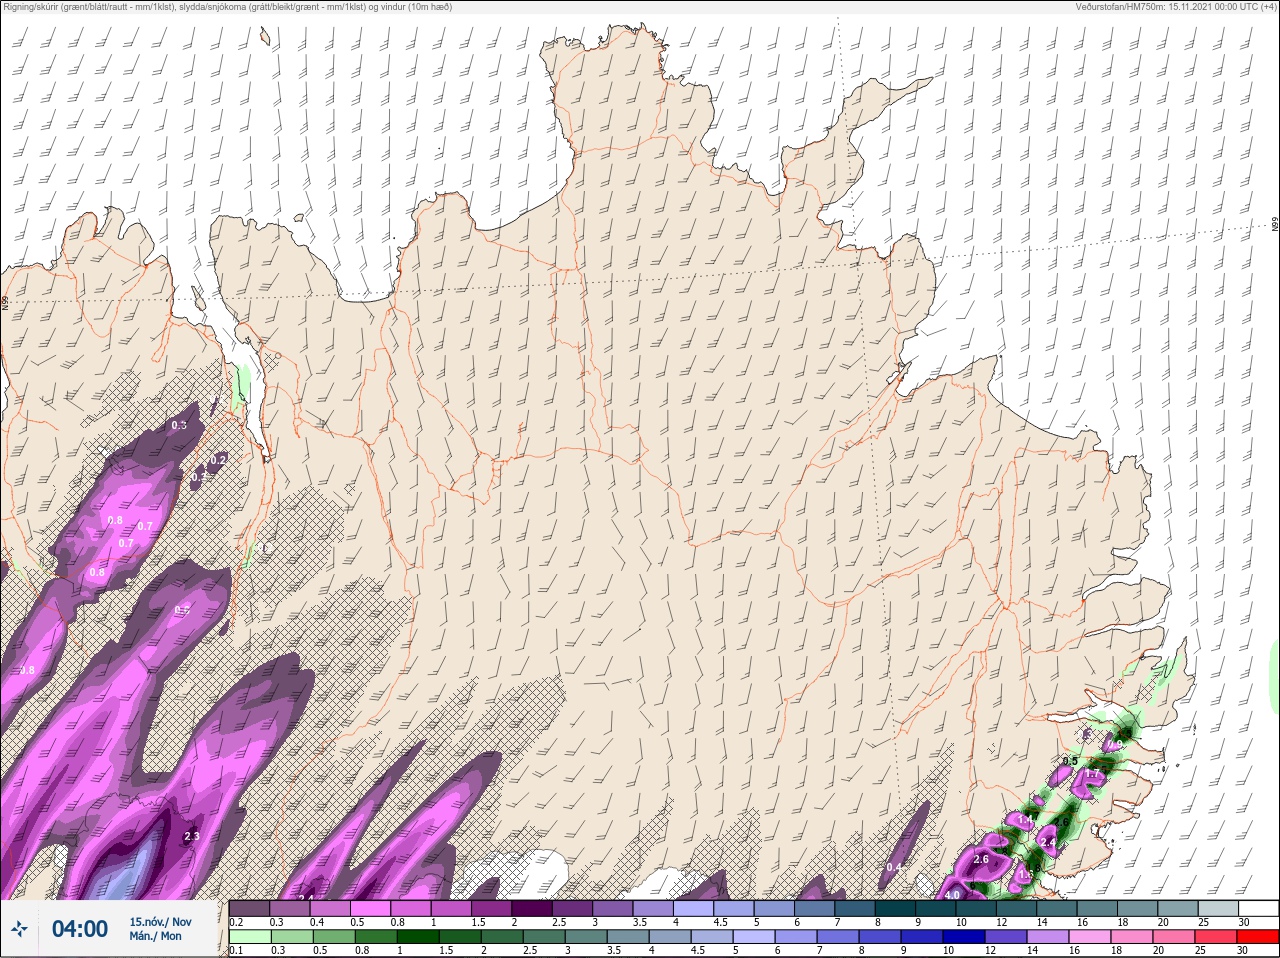Click the 0.4 precipitation value on map
Screen dimensions: 1280x958
pos(894,867)
